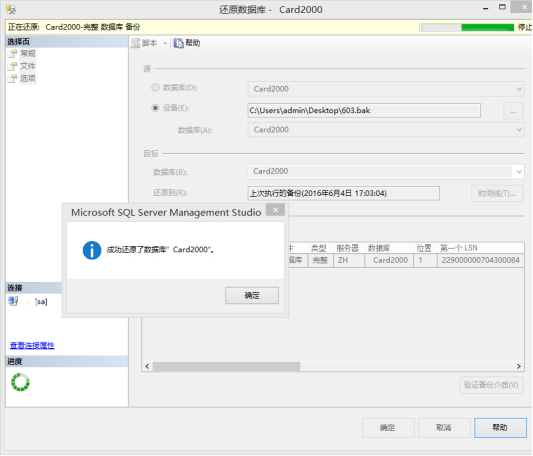Confirm the success message with 确定
533x456 pixels.
[x=252, y=295]
